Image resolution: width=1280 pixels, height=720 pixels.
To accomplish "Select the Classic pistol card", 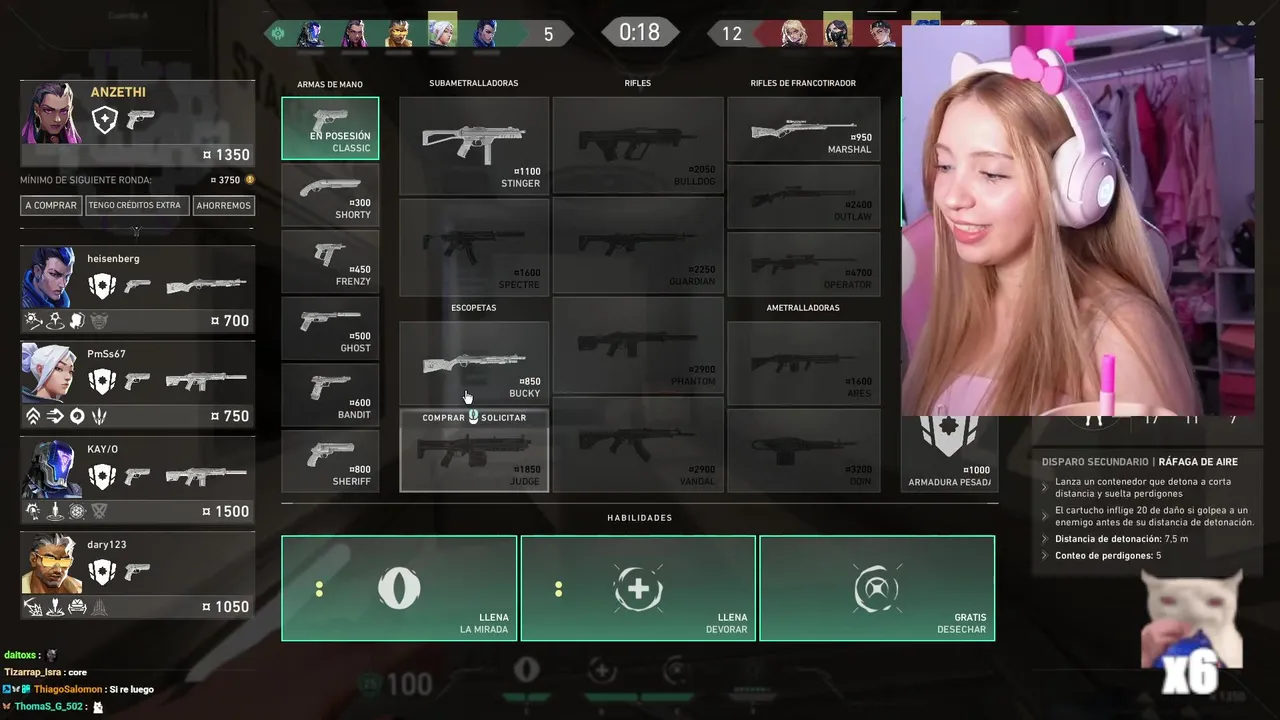I will pos(330,128).
